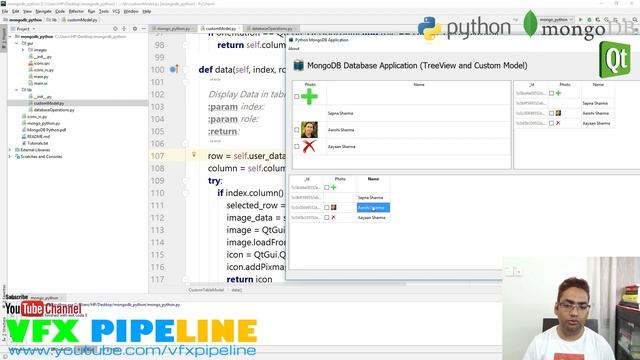Image resolution: width=640 pixels, height=360 pixels.
Task: Open the Run menu
Action: click(91, 11)
